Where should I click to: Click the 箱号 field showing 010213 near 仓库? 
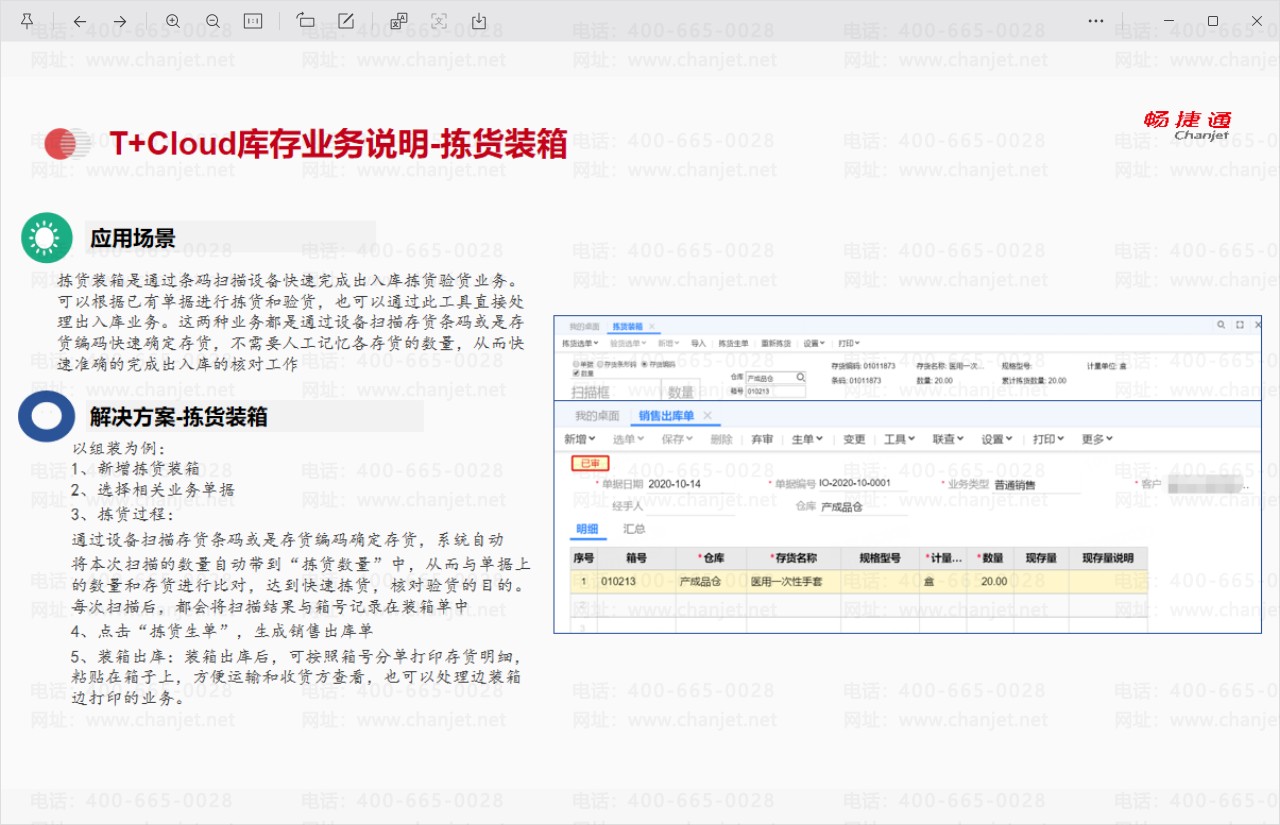click(775, 391)
